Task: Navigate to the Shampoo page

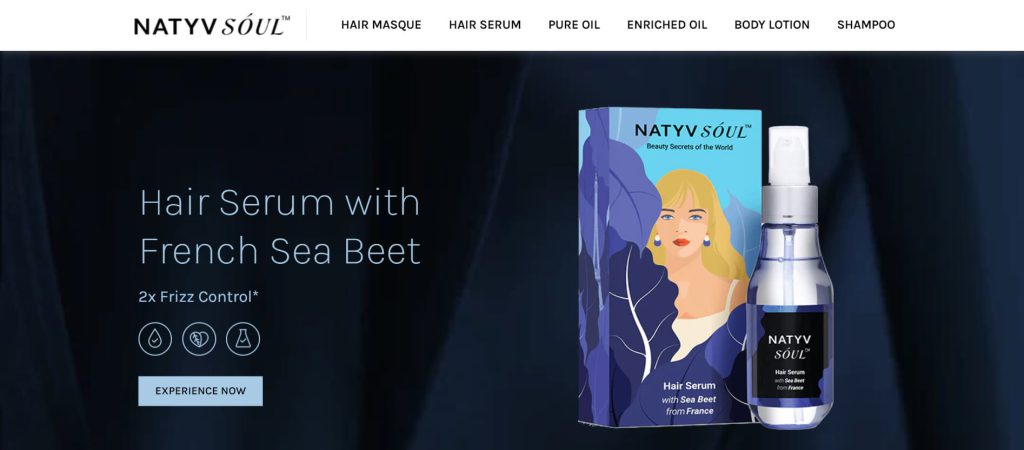Action: (x=866, y=25)
